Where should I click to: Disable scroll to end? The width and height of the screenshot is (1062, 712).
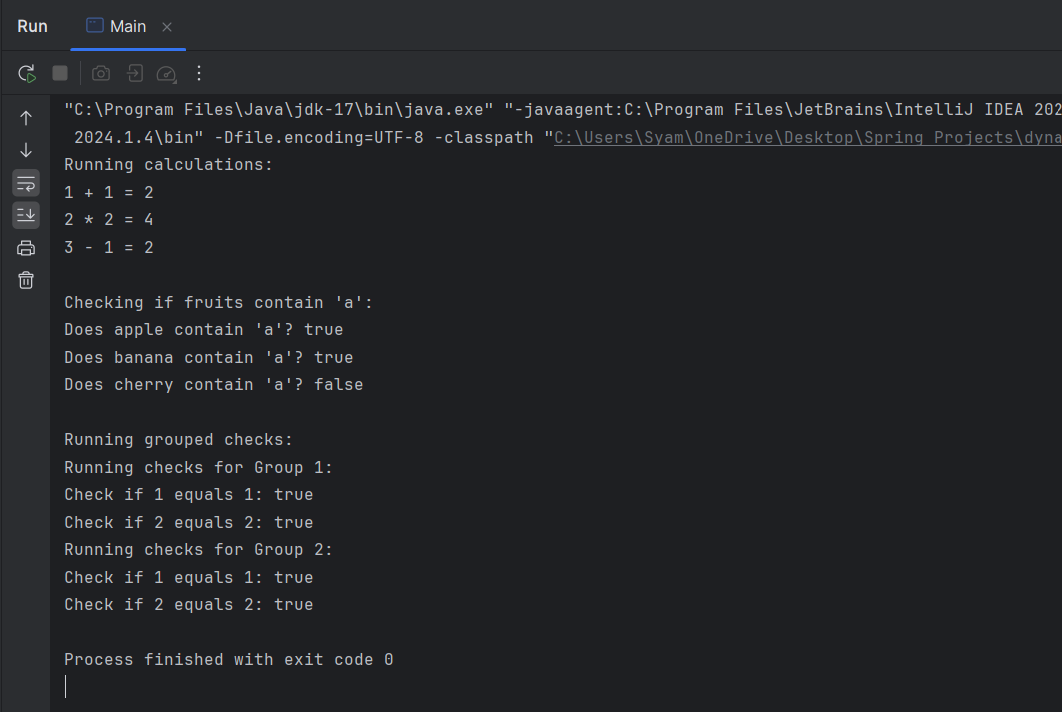click(x=25, y=215)
